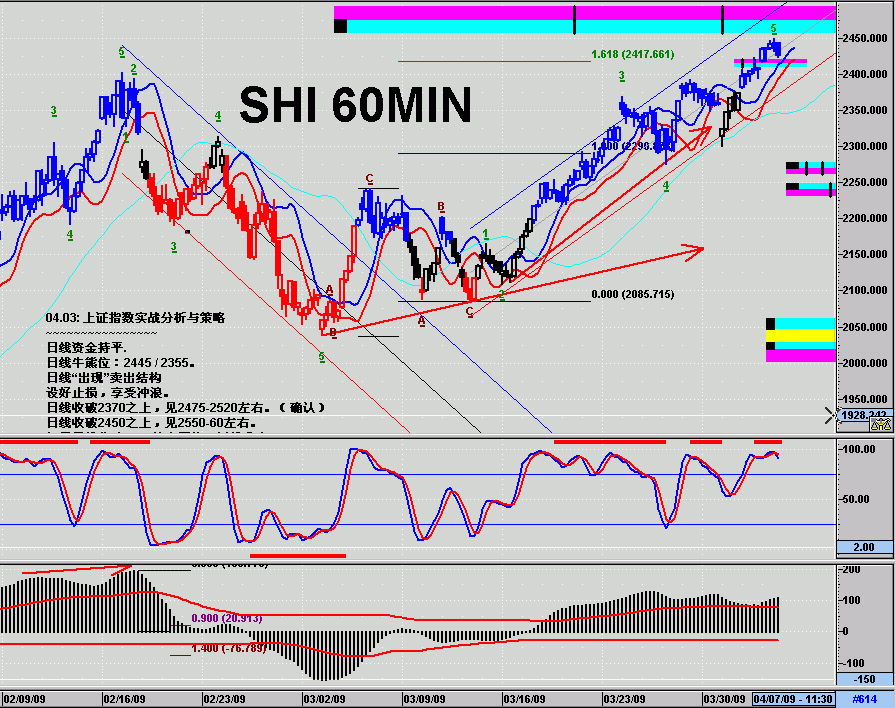Click the 50.00 oscillator axis label
Screen dimensions: 895x708
856,499
